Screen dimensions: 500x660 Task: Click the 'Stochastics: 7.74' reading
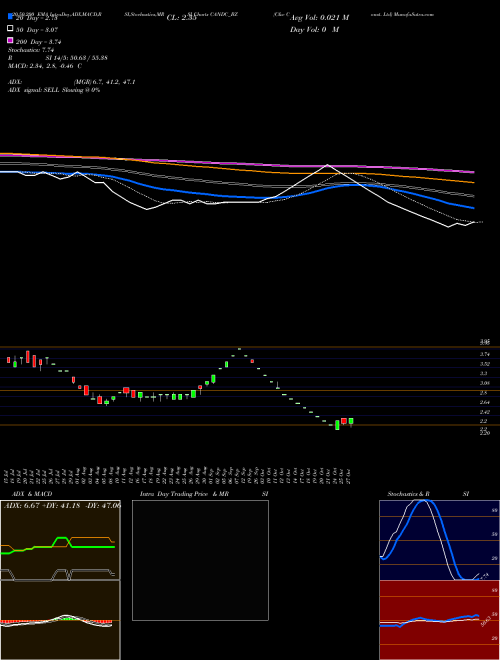pyautogui.click(x=31, y=50)
